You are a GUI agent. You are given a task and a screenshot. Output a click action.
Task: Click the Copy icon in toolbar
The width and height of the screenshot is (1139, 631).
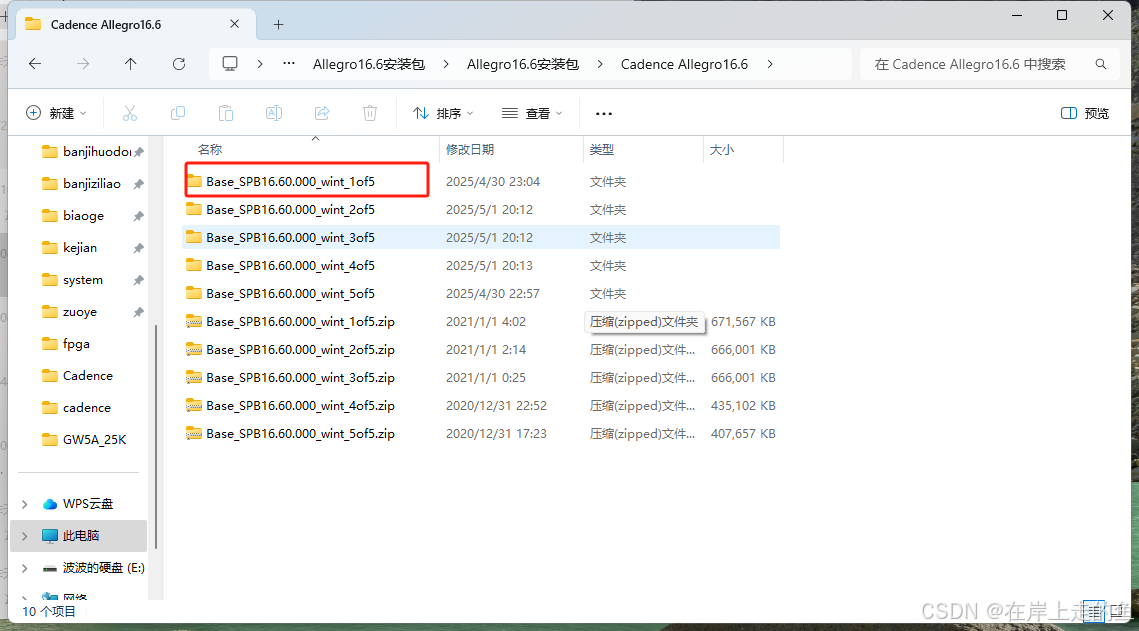(178, 113)
